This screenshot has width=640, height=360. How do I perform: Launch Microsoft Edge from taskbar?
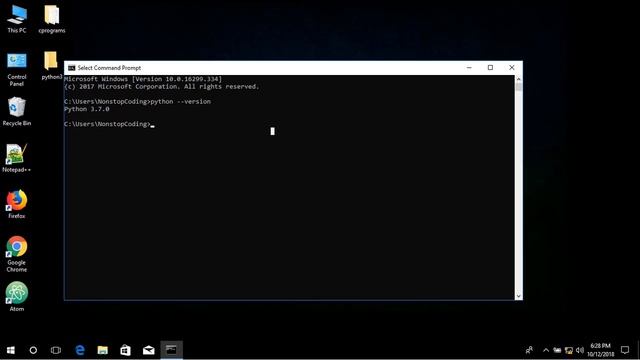pos(80,350)
